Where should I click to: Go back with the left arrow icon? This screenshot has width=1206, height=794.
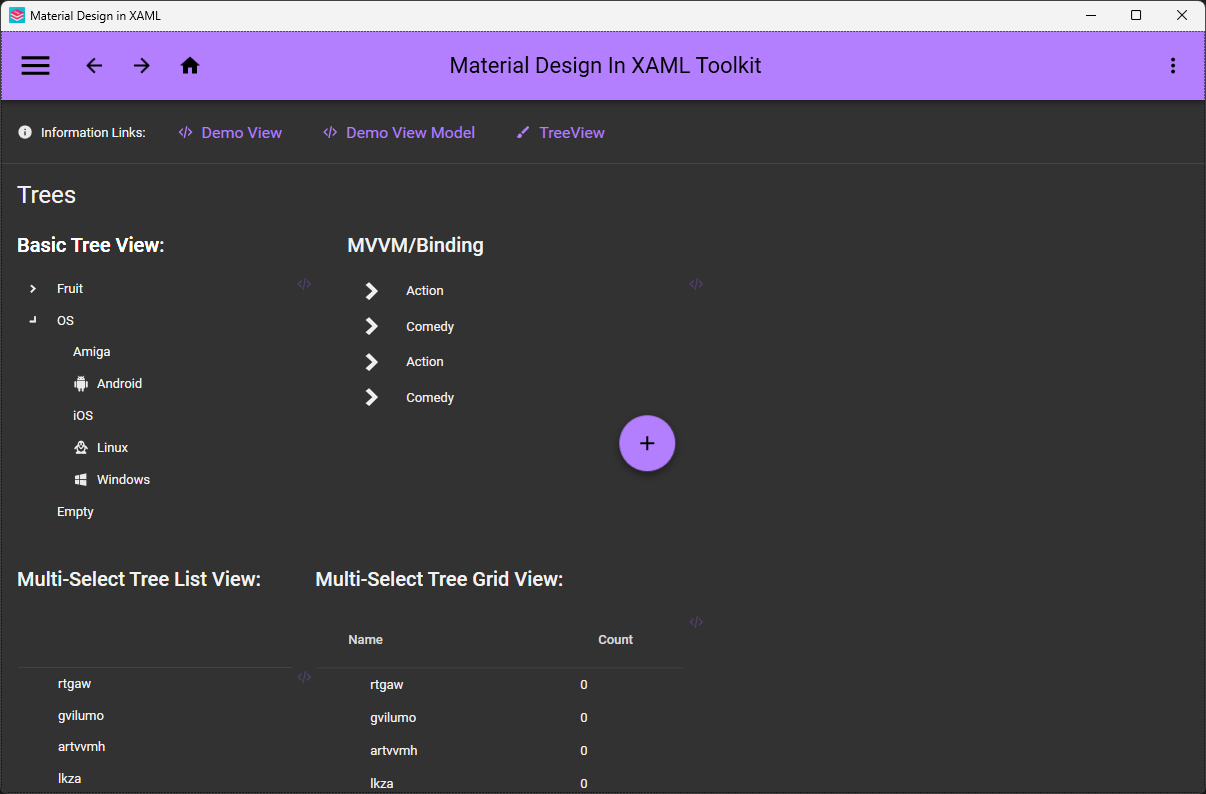tap(94, 66)
